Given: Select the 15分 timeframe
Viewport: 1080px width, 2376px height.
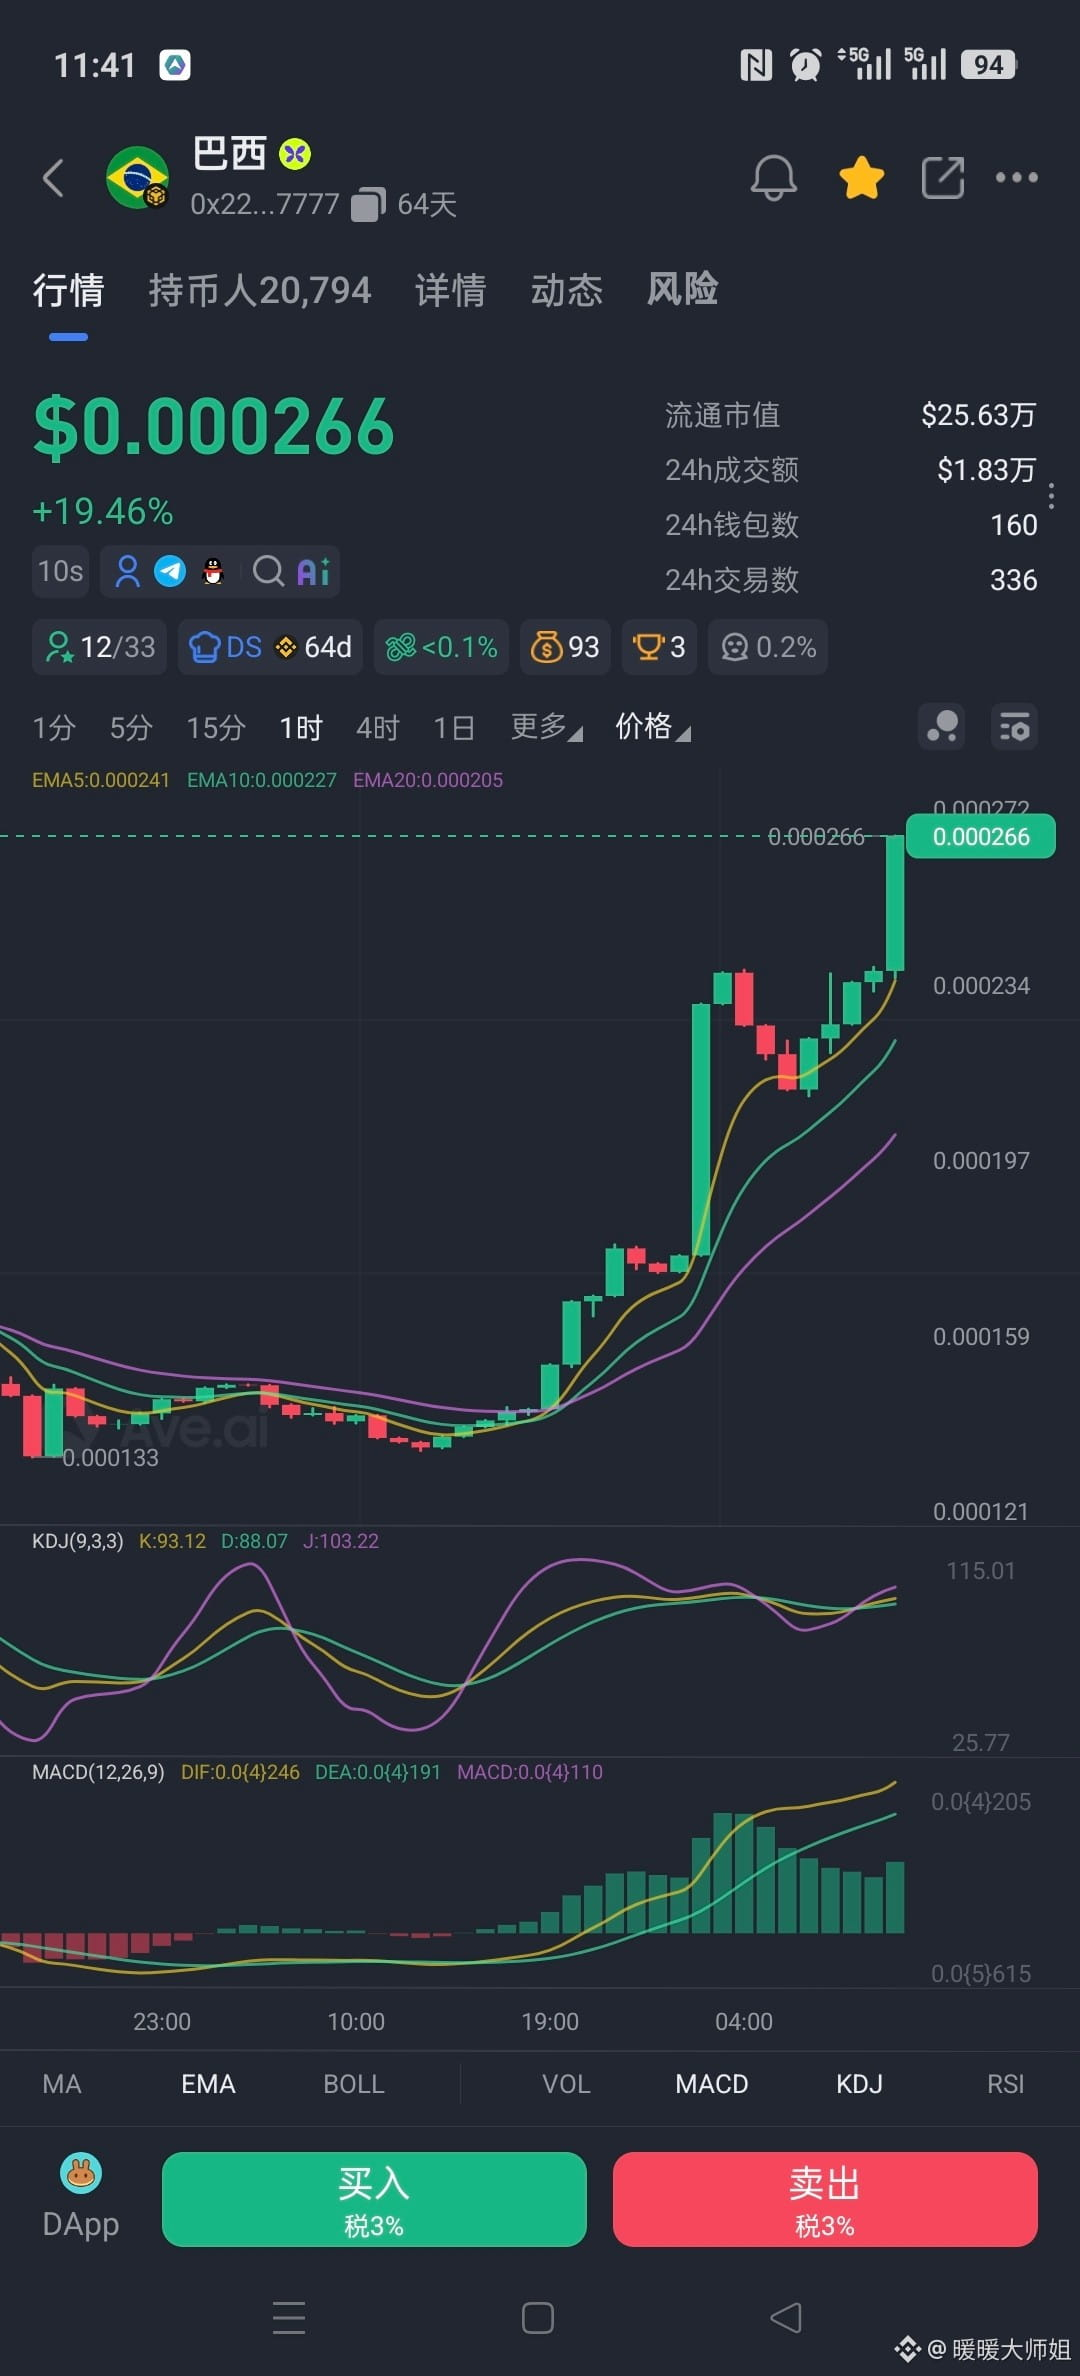Looking at the screenshot, I should click(x=215, y=727).
